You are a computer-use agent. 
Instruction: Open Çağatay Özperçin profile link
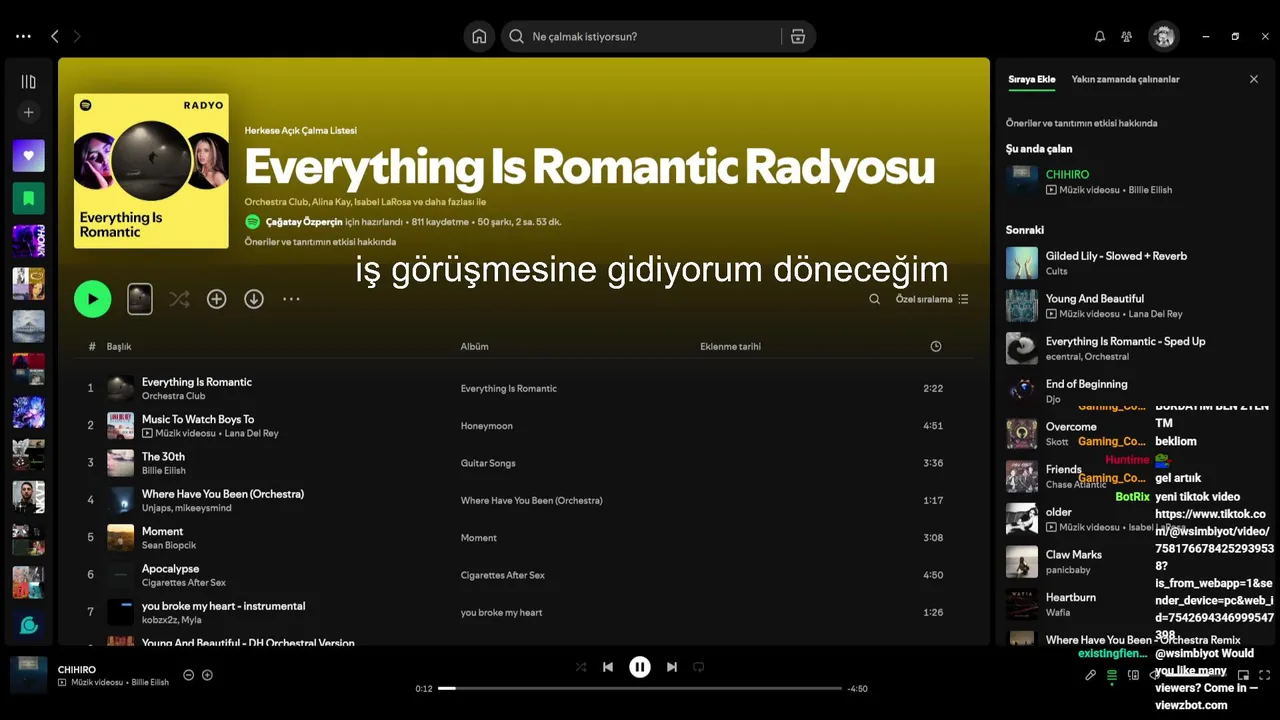pos(304,222)
